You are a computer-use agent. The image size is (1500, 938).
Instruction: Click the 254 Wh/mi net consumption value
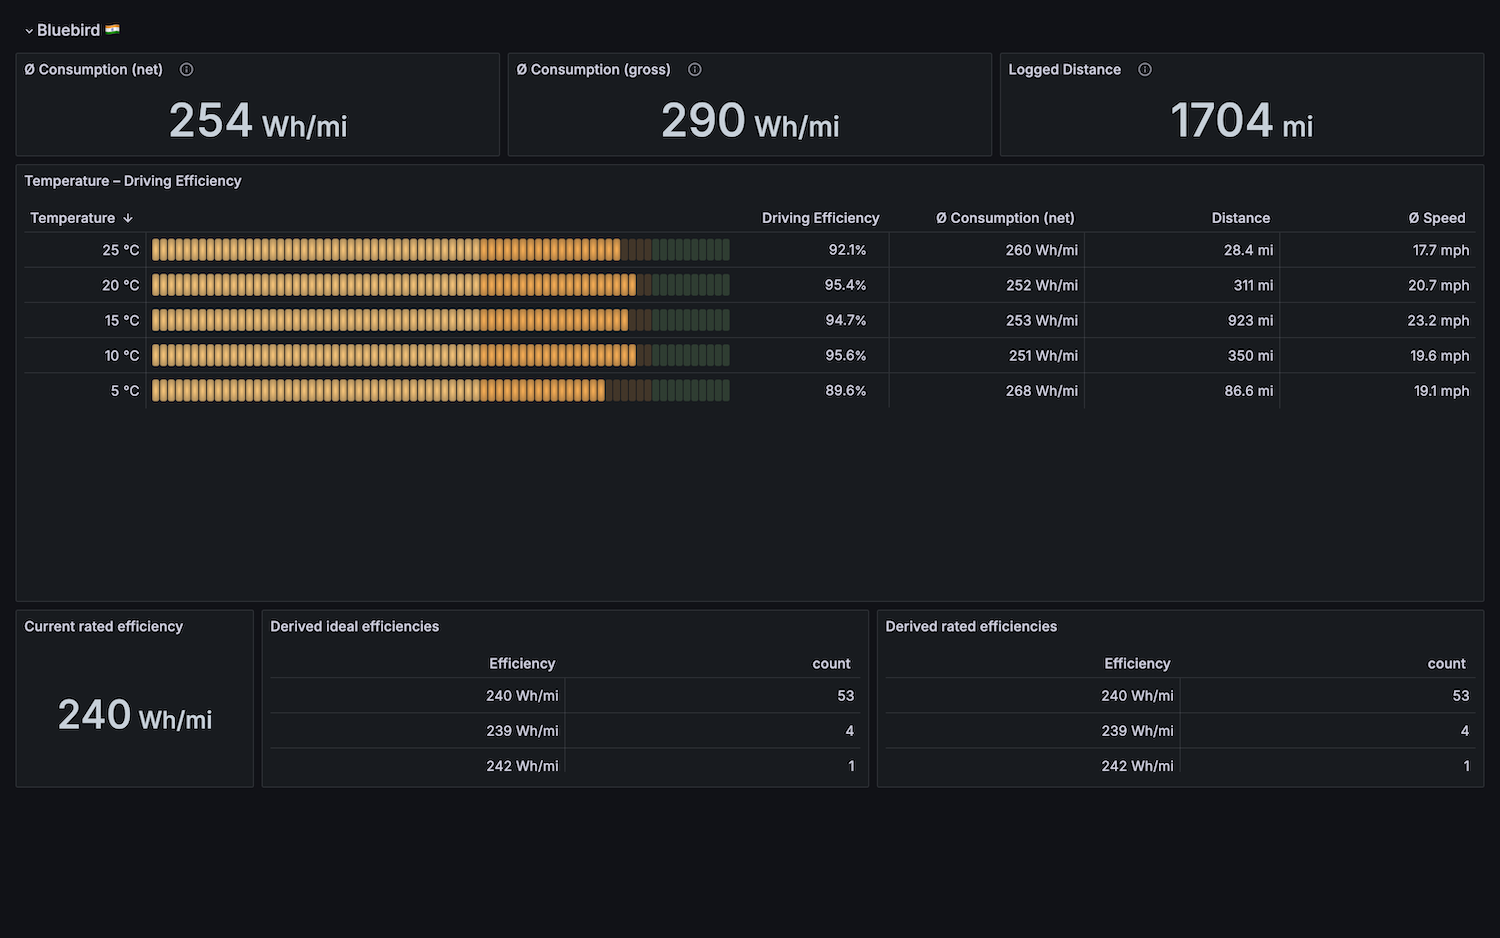tap(258, 122)
